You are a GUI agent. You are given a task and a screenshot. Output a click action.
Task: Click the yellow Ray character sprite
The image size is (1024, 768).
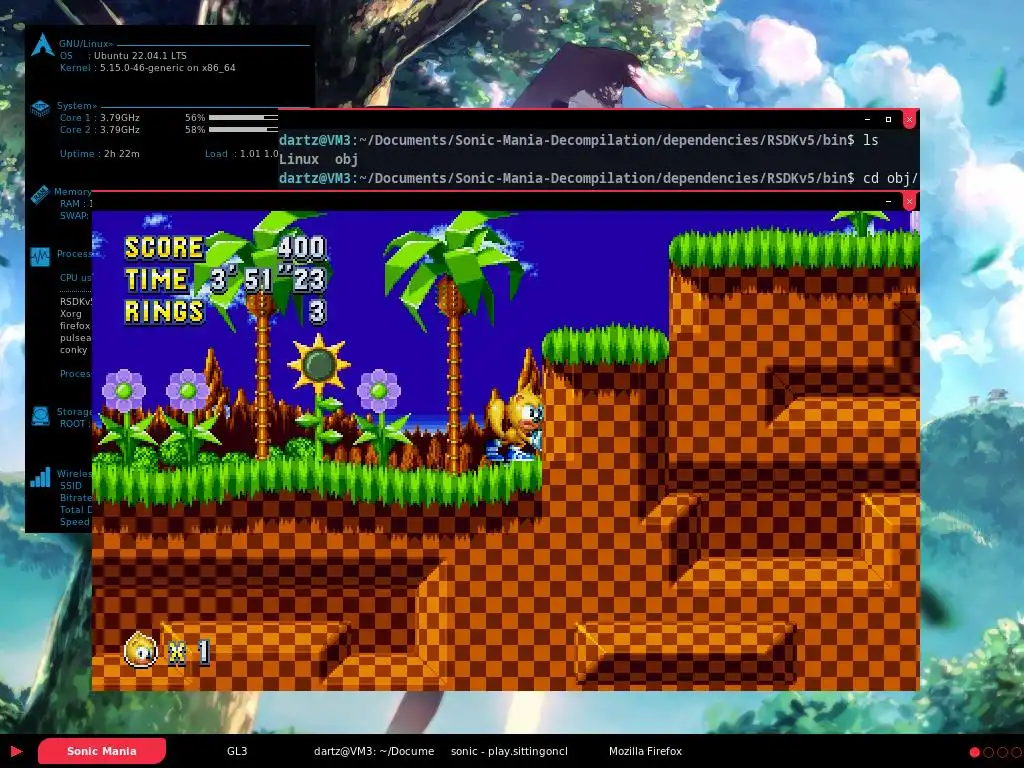coord(515,426)
